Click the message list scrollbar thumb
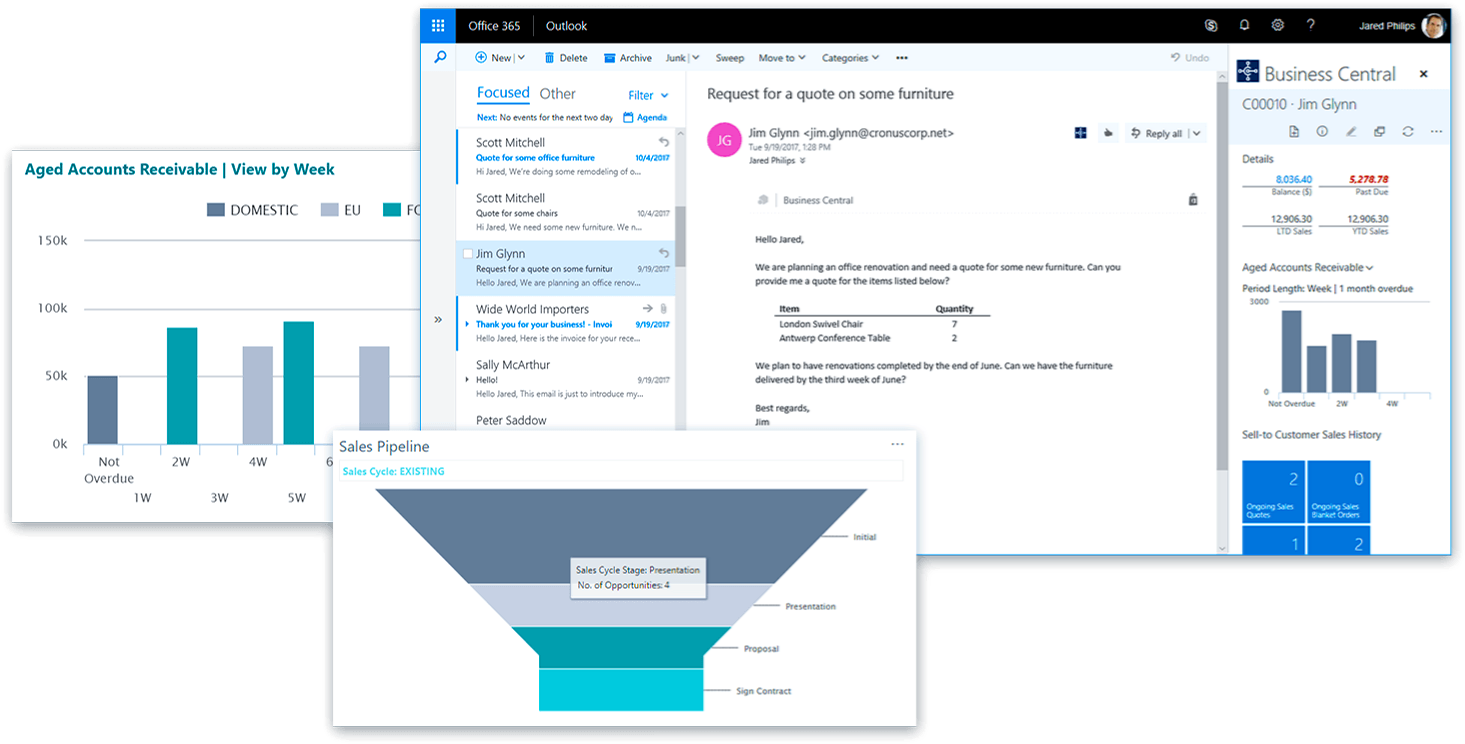 (x=680, y=236)
